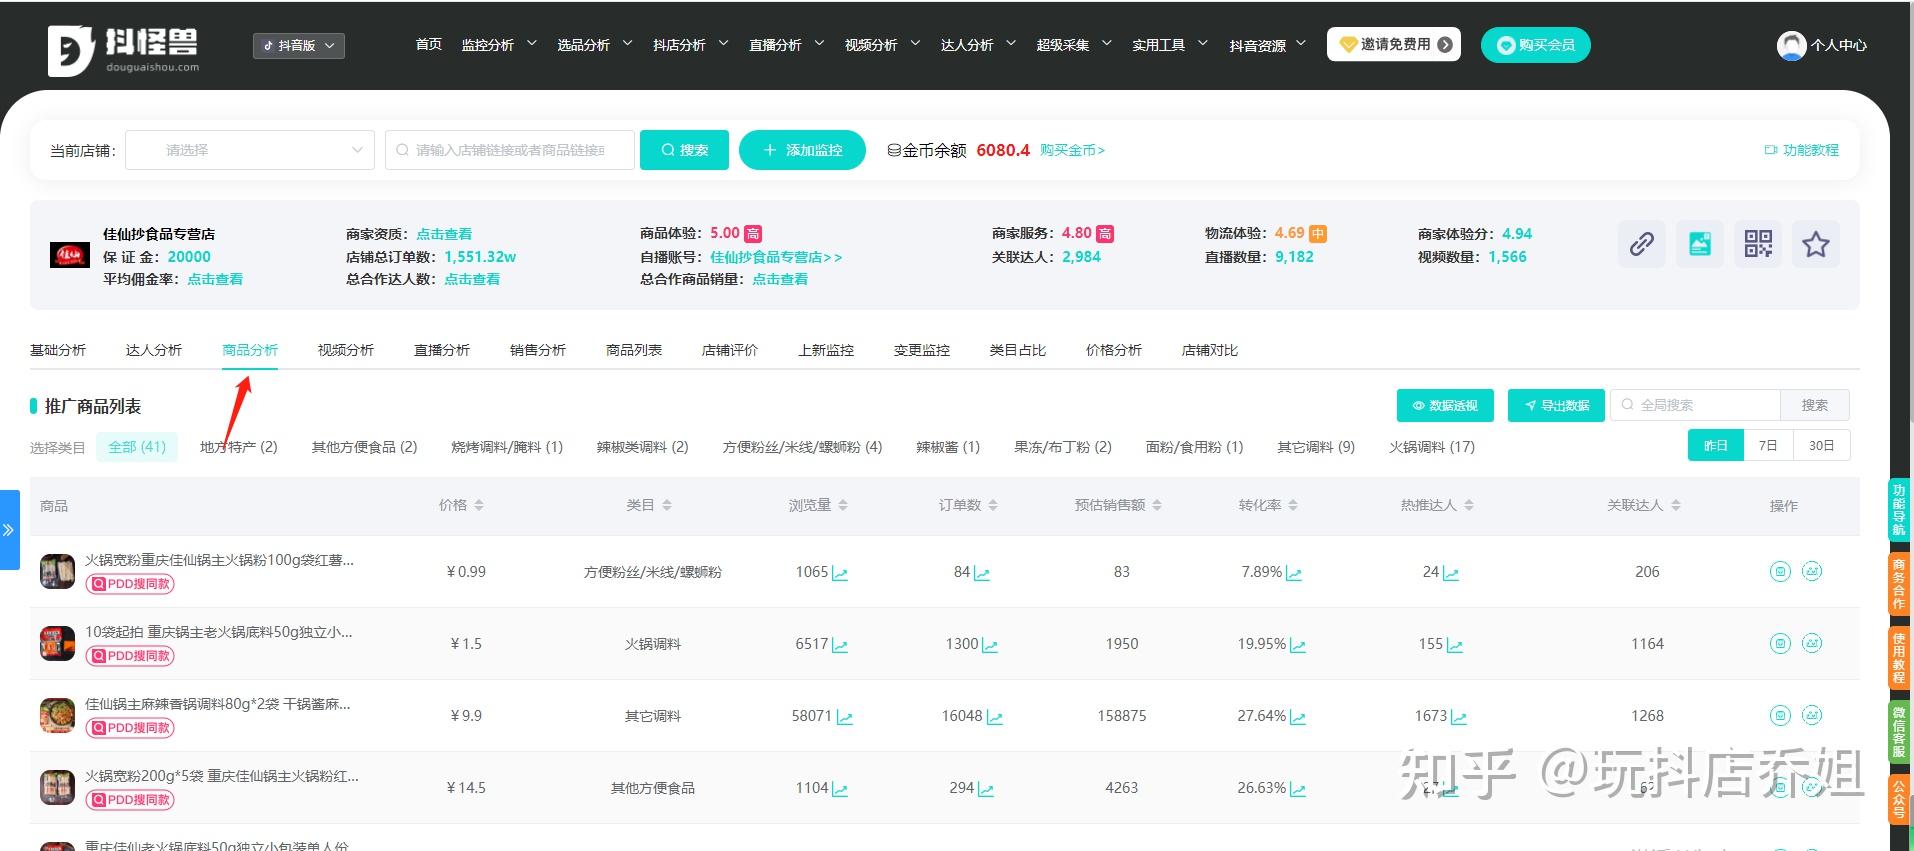Image resolution: width=1914 pixels, height=851 pixels.
Task: Open personal center avatar icon
Action: pos(1790,45)
